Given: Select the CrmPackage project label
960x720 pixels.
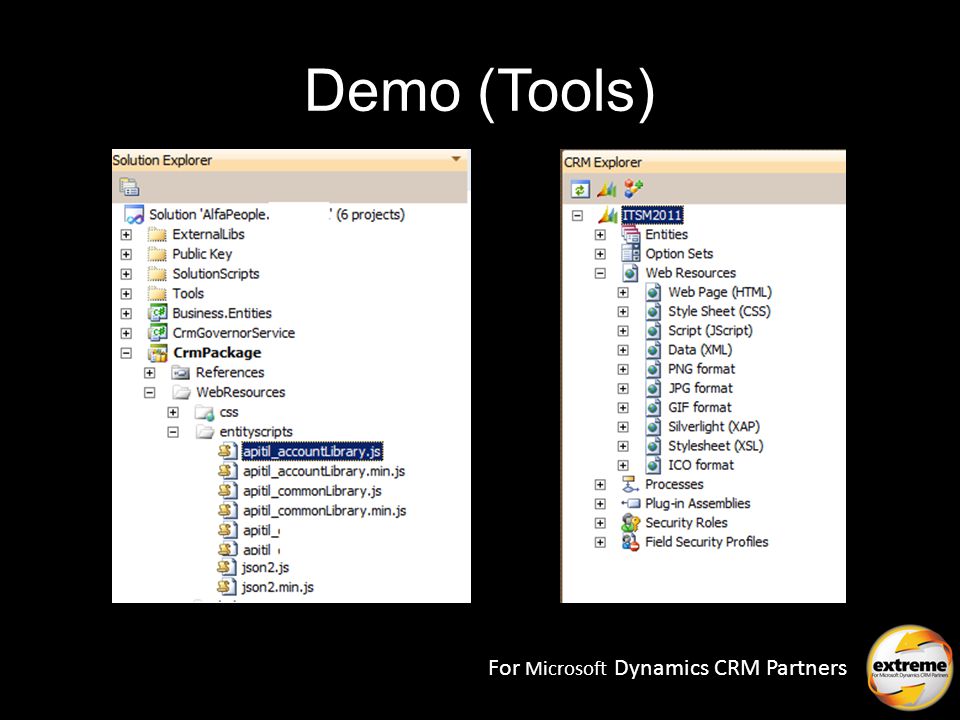Looking at the screenshot, I should [217, 353].
